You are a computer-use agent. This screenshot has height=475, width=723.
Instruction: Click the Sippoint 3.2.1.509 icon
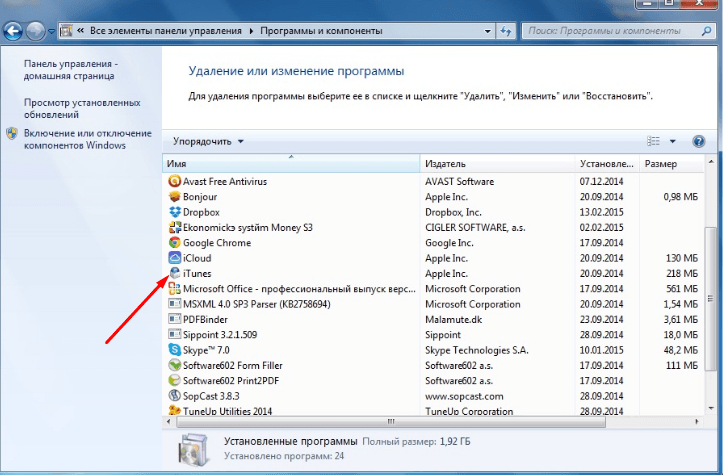[x=174, y=334]
